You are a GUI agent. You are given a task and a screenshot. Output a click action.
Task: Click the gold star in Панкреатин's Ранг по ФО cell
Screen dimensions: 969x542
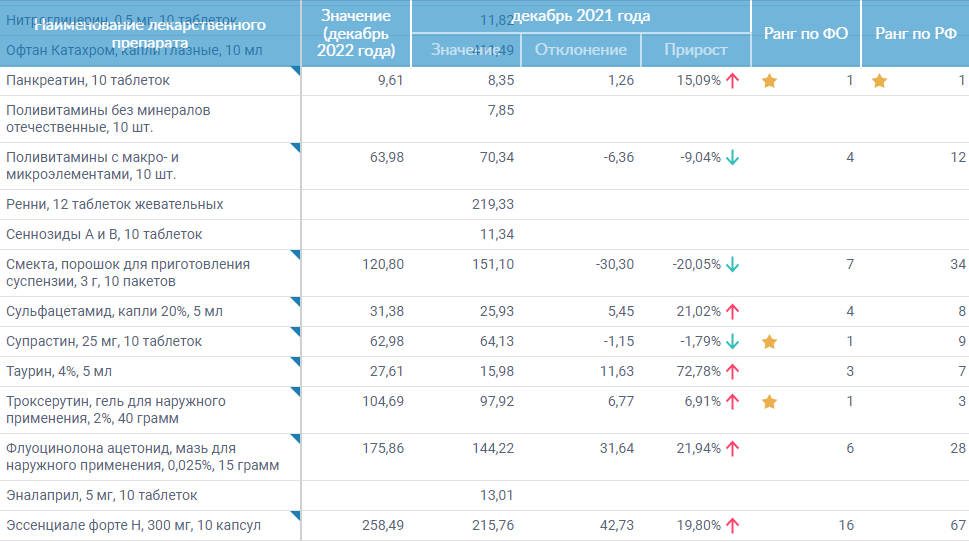769,81
